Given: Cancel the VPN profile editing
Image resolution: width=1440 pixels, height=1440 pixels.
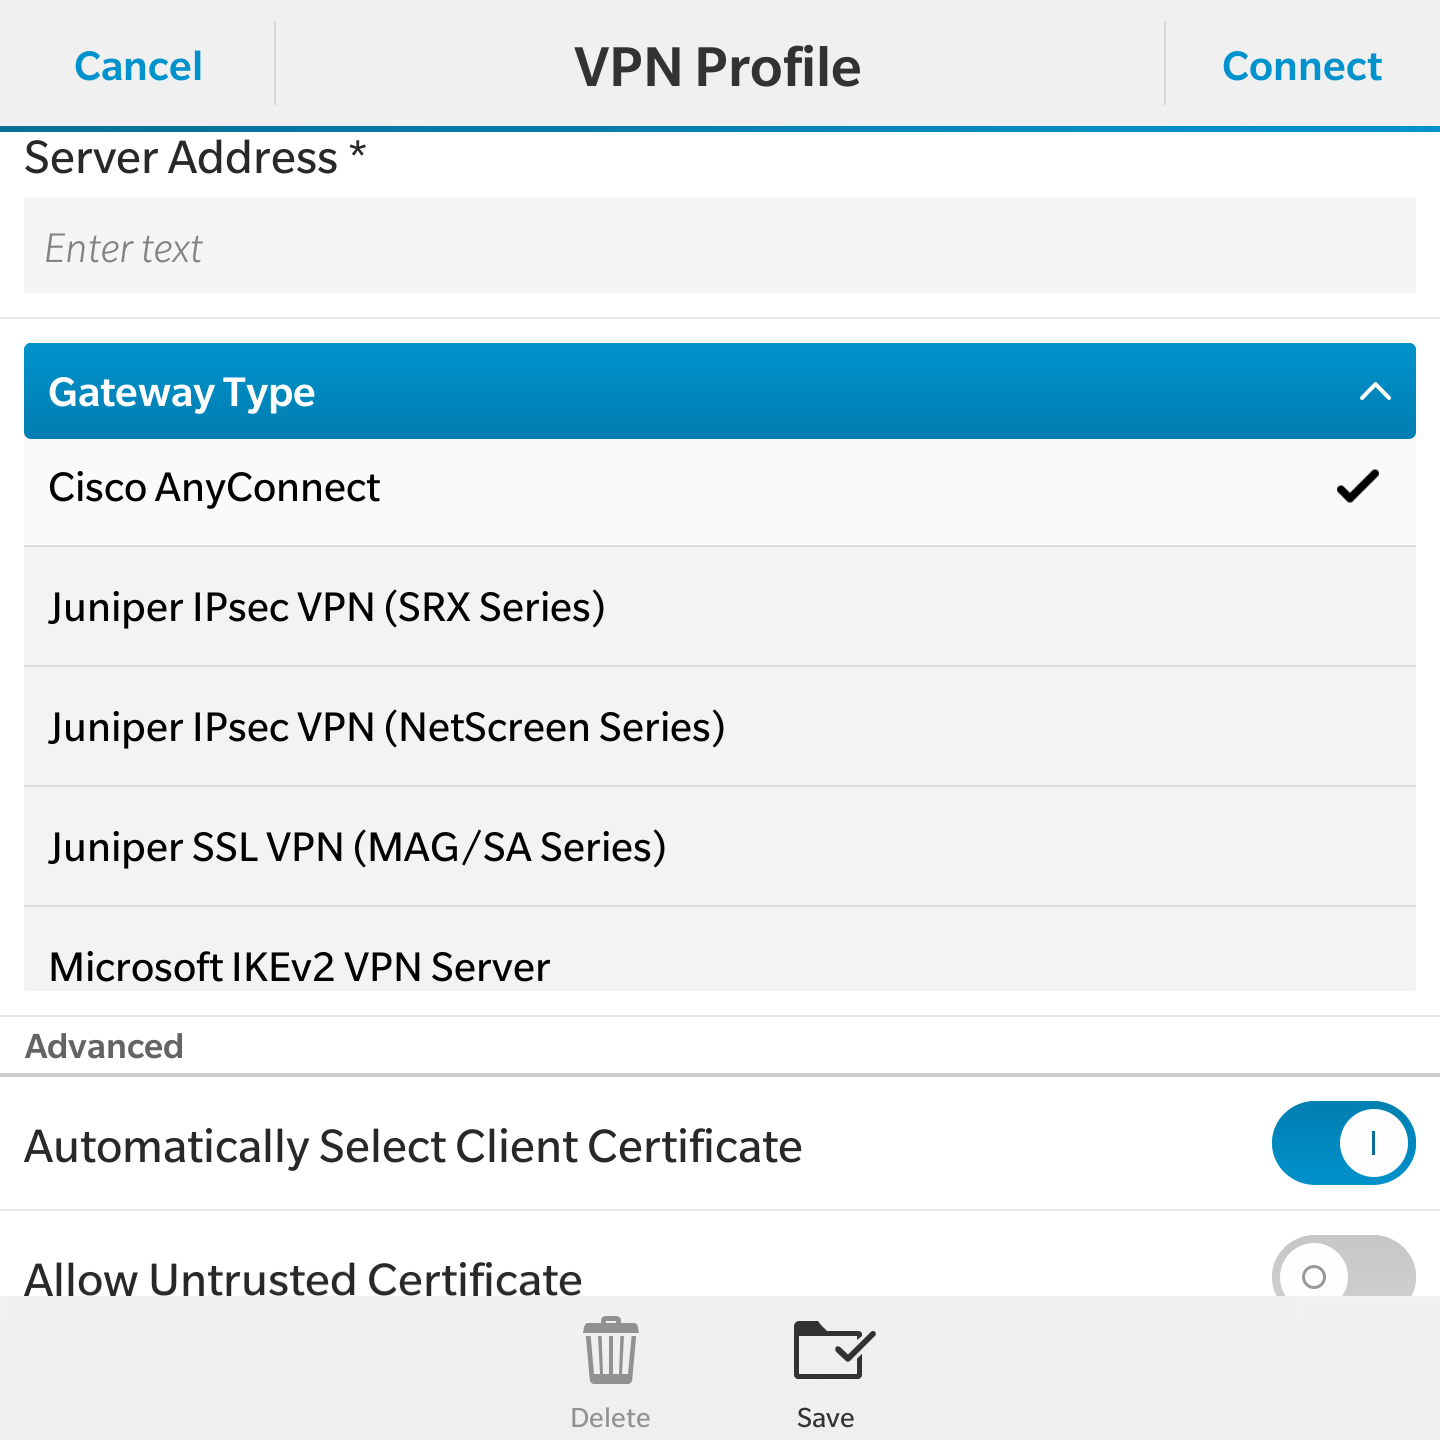Looking at the screenshot, I should 138,66.
